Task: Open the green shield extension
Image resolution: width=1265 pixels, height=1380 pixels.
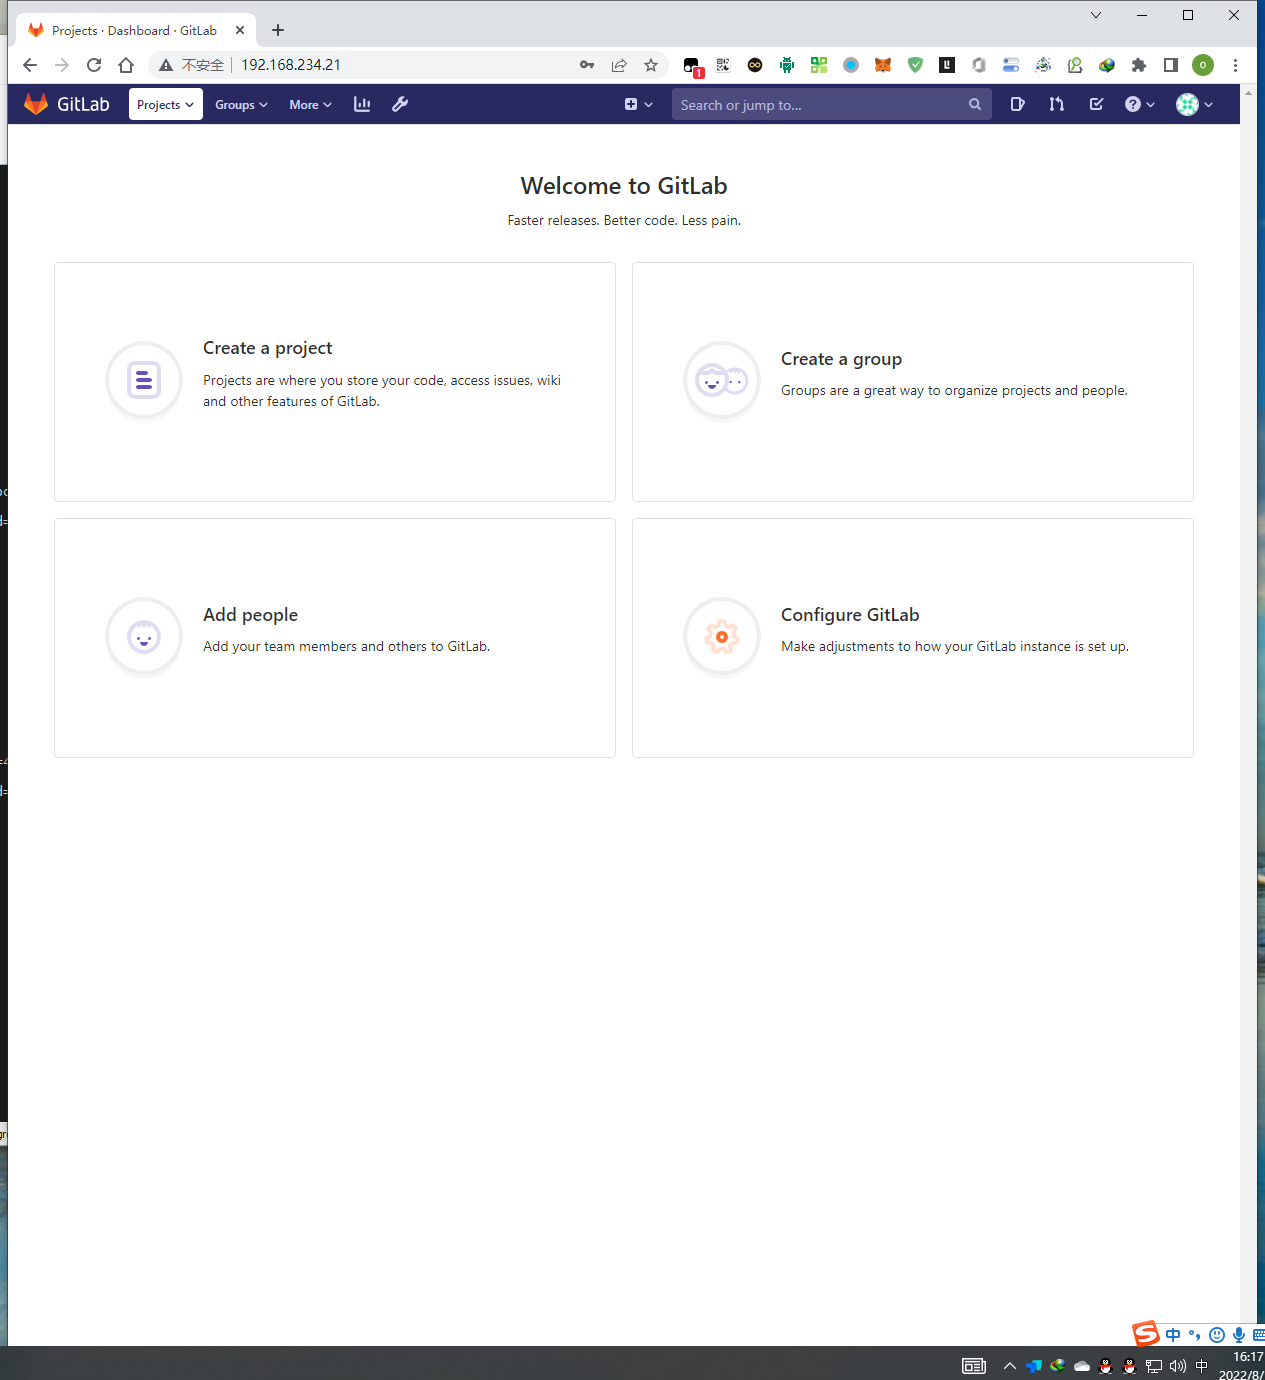Action: click(915, 65)
